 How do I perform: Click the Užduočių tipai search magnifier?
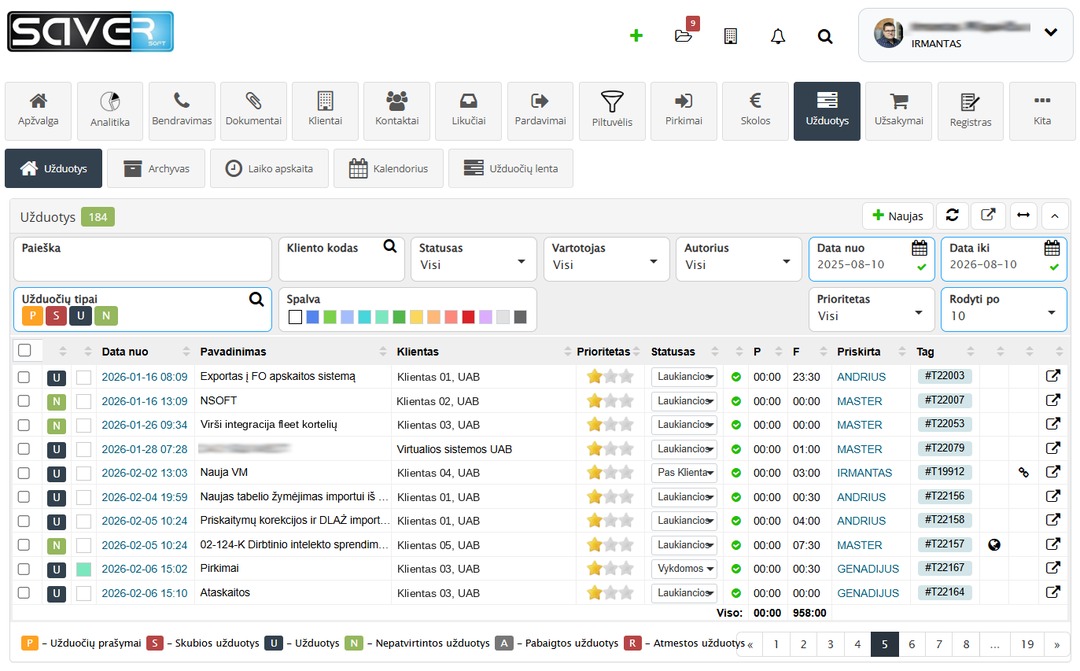tap(256, 299)
